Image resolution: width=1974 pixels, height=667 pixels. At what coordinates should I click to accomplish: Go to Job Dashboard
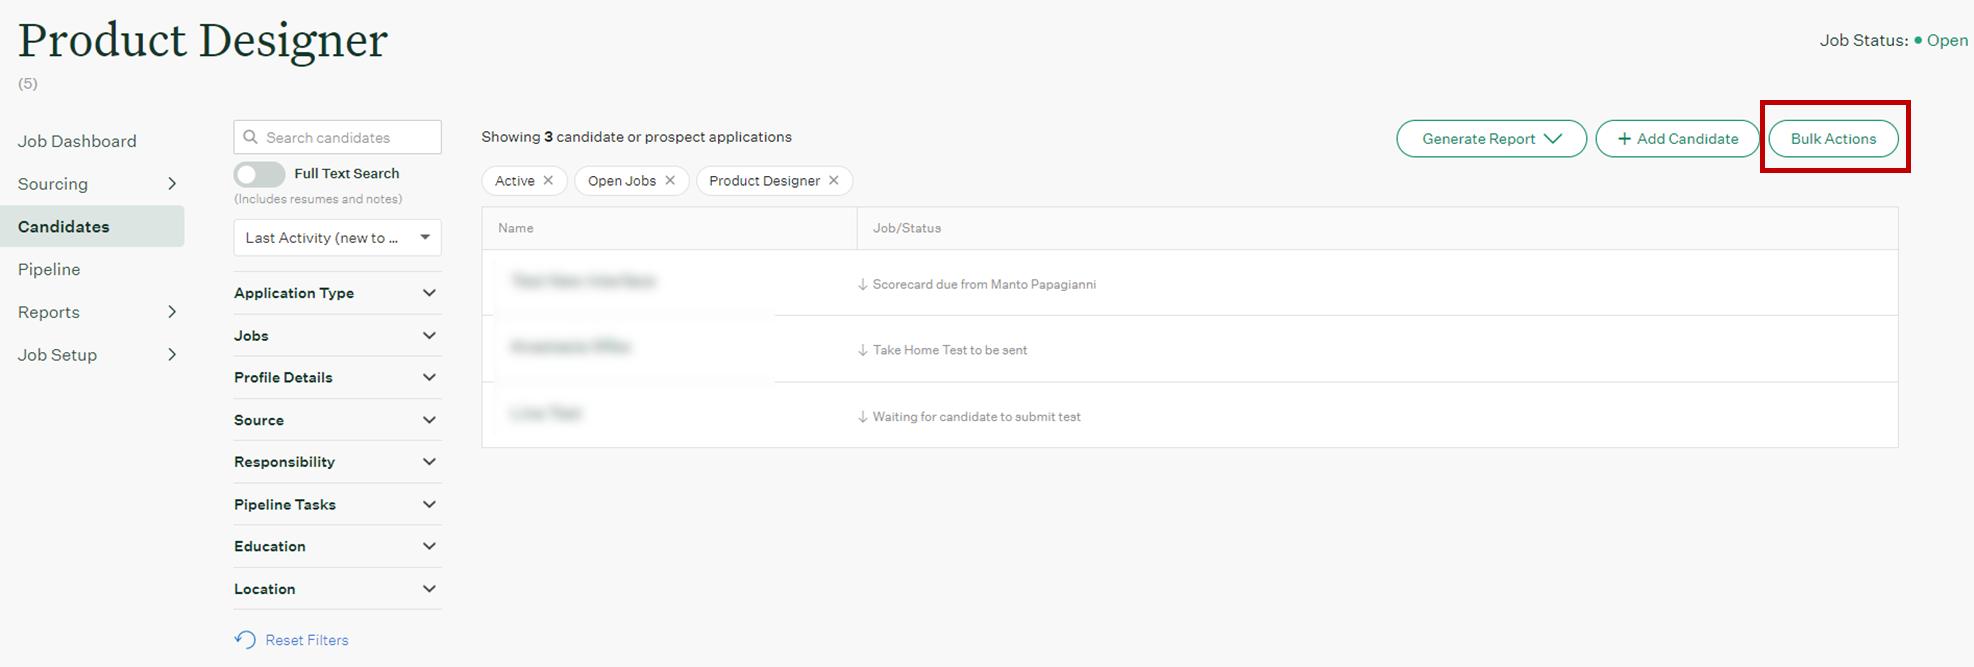tap(77, 141)
